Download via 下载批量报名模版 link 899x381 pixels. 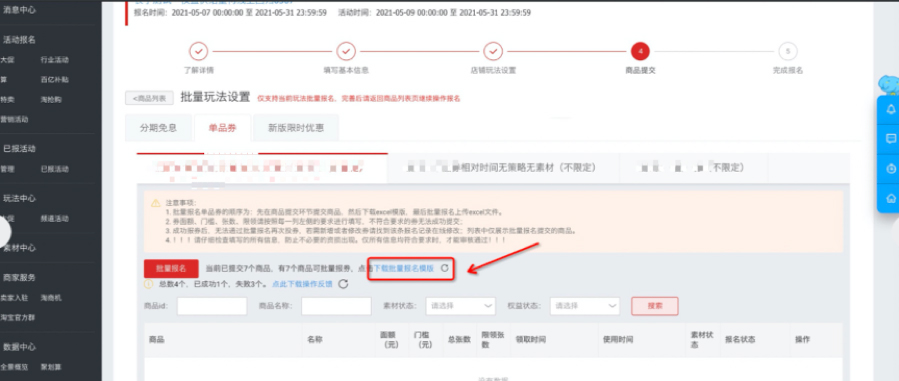coord(404,268)
